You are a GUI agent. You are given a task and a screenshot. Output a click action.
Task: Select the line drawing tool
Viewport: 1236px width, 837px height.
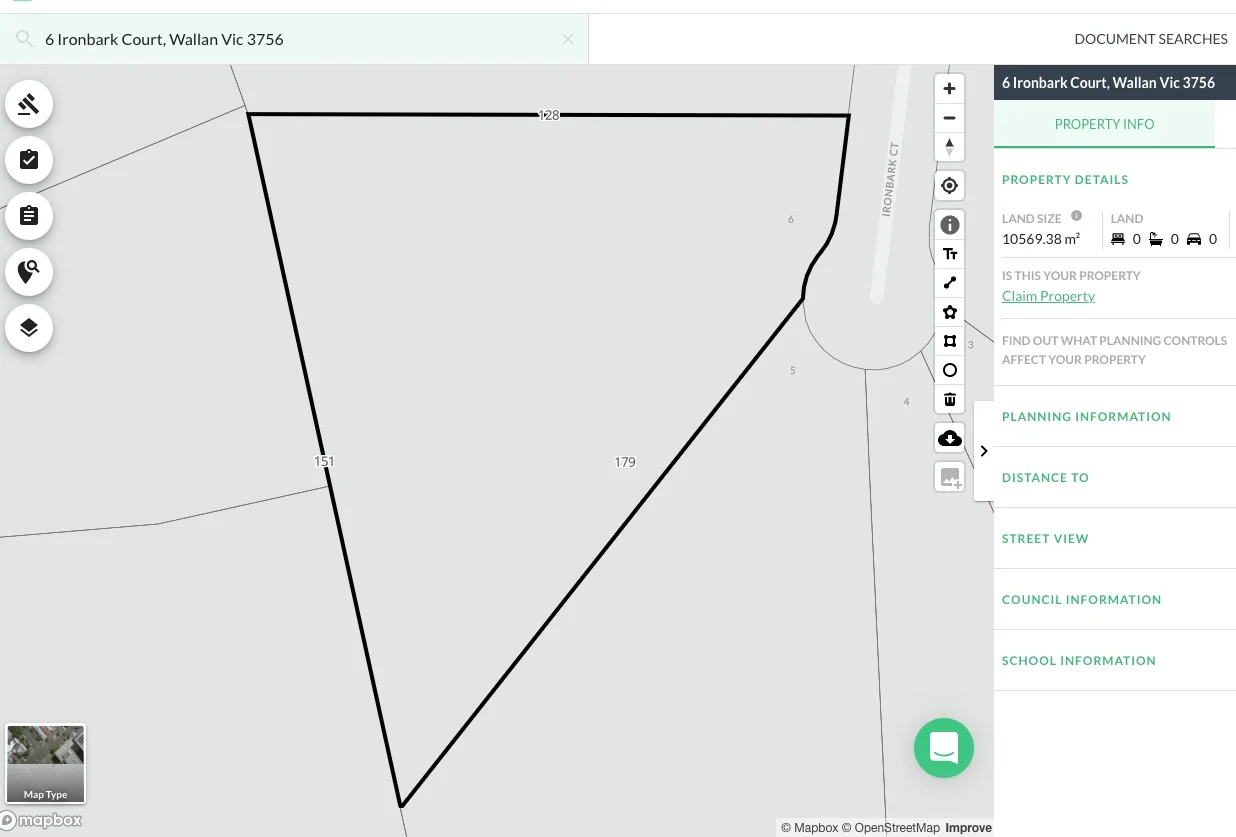pos(949,283)
